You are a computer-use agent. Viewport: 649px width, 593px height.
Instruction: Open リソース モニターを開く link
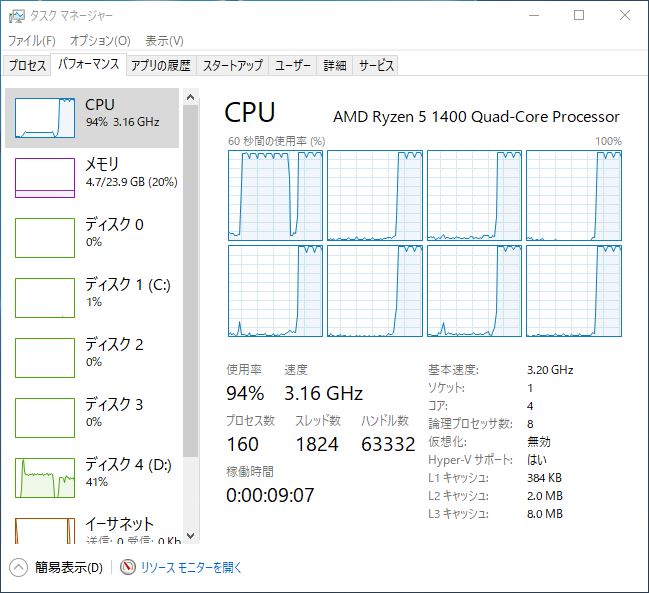(191, 567)
